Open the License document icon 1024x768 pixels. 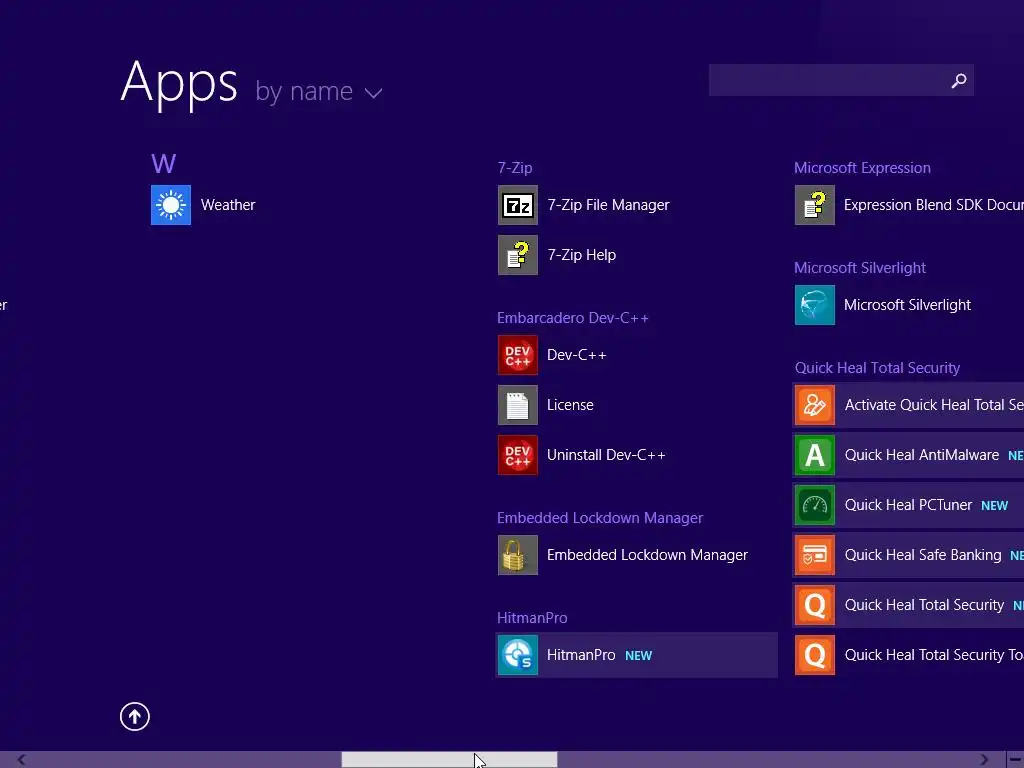517,405
